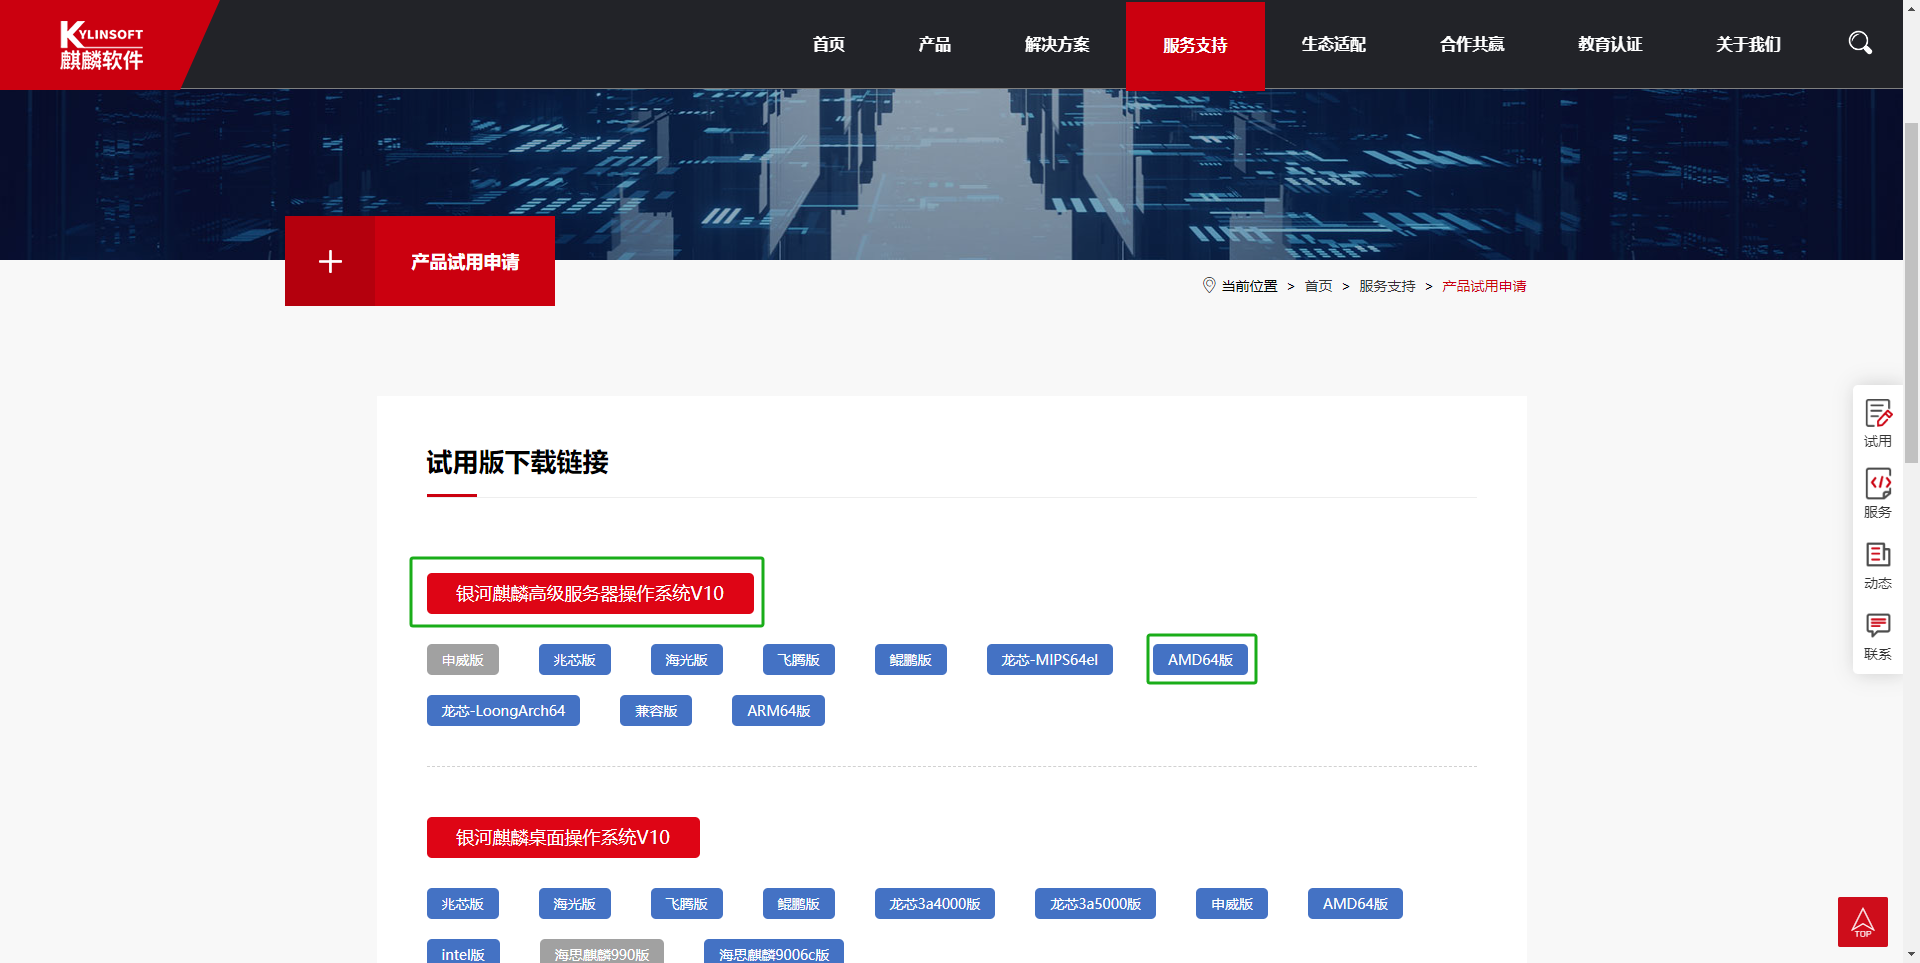Download desktop 海光版
Screen dimensions: 1920x963
click(575, 904)
